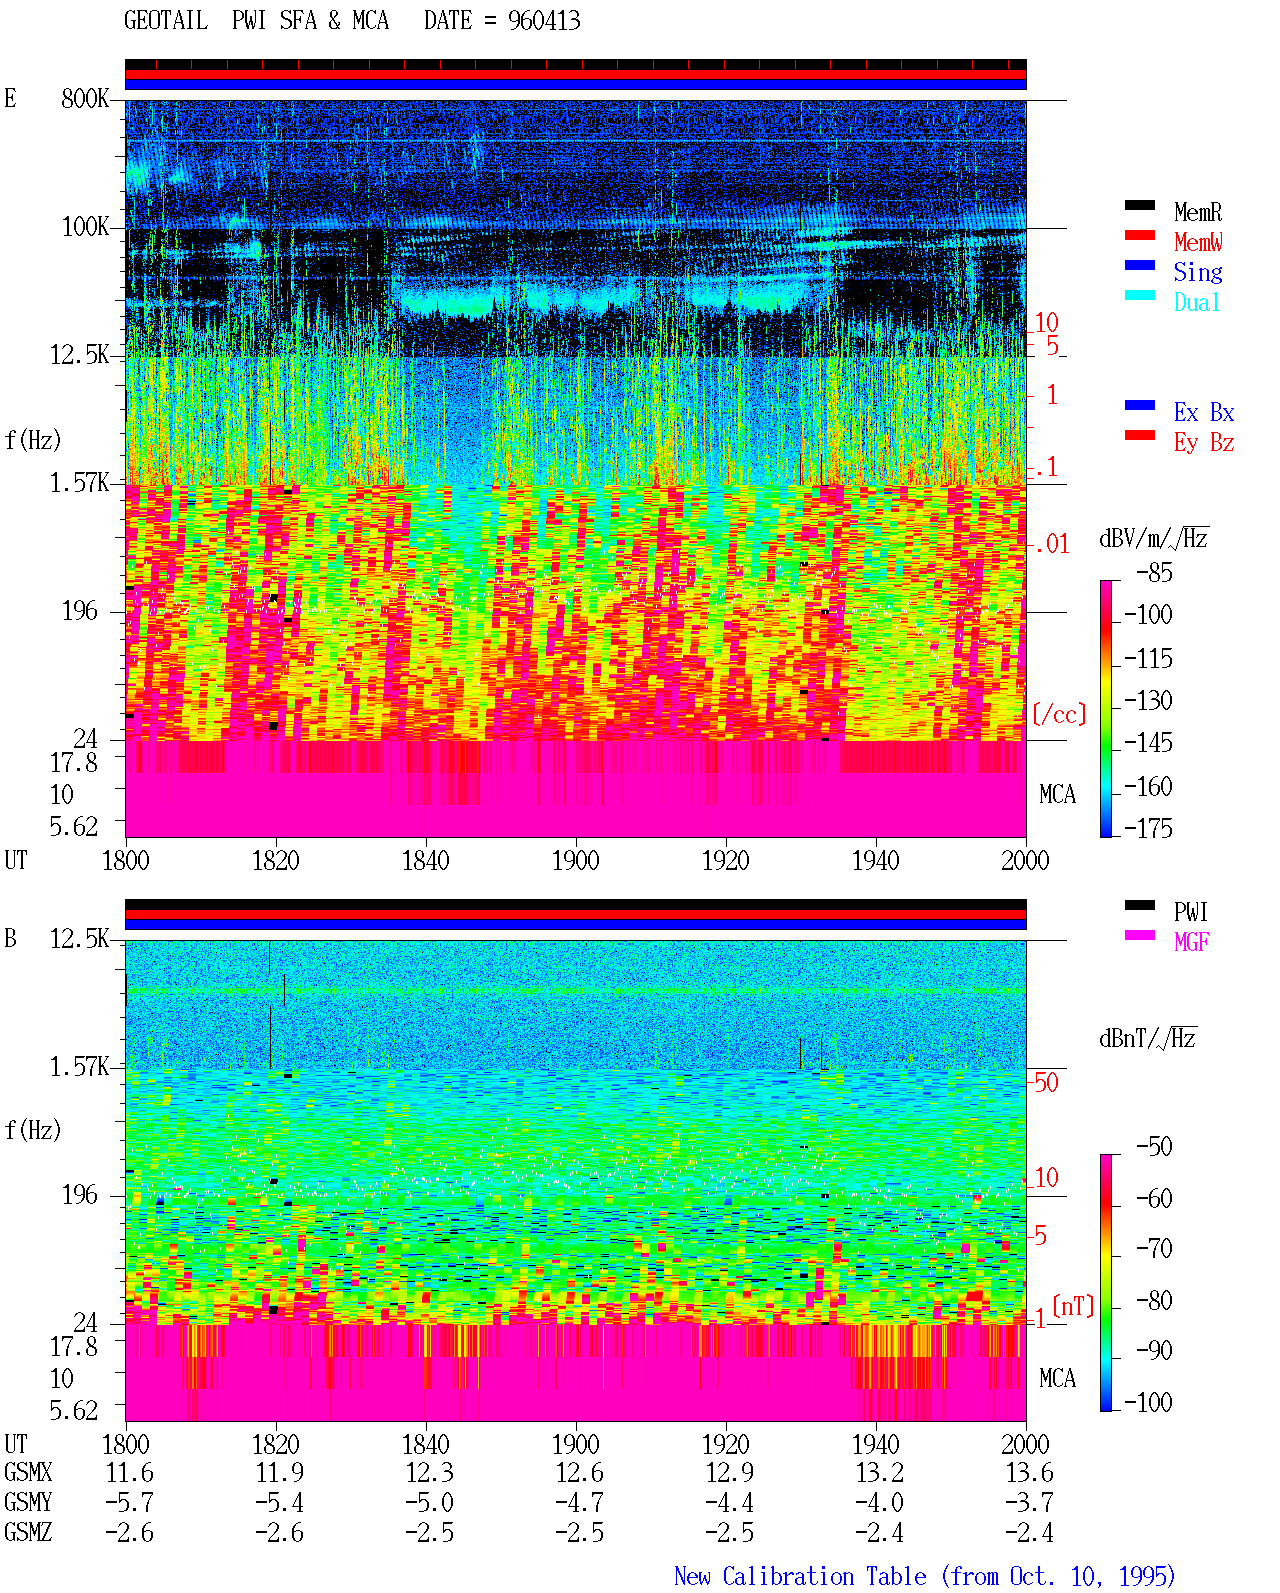Click the red MemW legend swatch
This screenshot has width=1280, height=1593.
tap(1139, 235)
